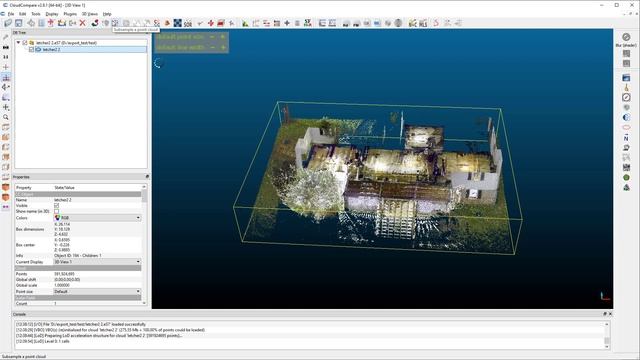Image resolution: width=640 pixels, height=360 pixels.
Task: Decrease default line width with minus
Action: (x=212, y=47)
